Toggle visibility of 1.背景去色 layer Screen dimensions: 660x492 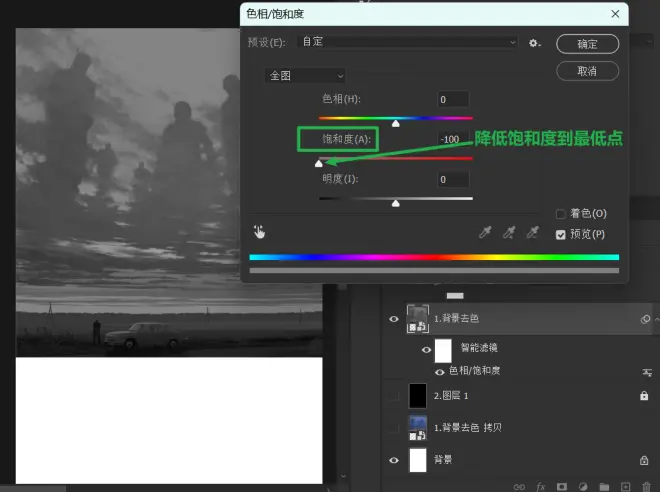click(394, 319)
